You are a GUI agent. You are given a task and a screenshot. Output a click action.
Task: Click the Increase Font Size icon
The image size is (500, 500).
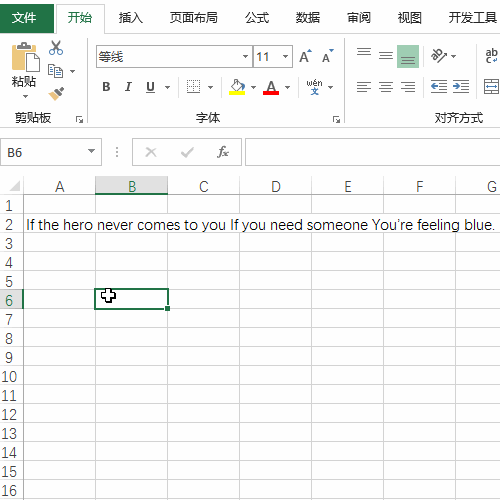tap(305, 56)
